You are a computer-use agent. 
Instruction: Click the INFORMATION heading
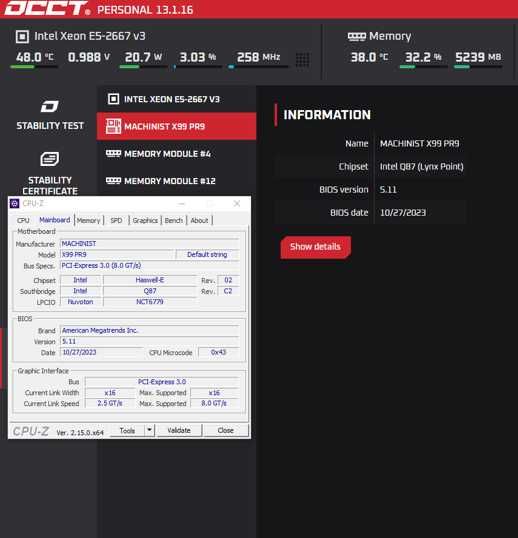point(327,115)
